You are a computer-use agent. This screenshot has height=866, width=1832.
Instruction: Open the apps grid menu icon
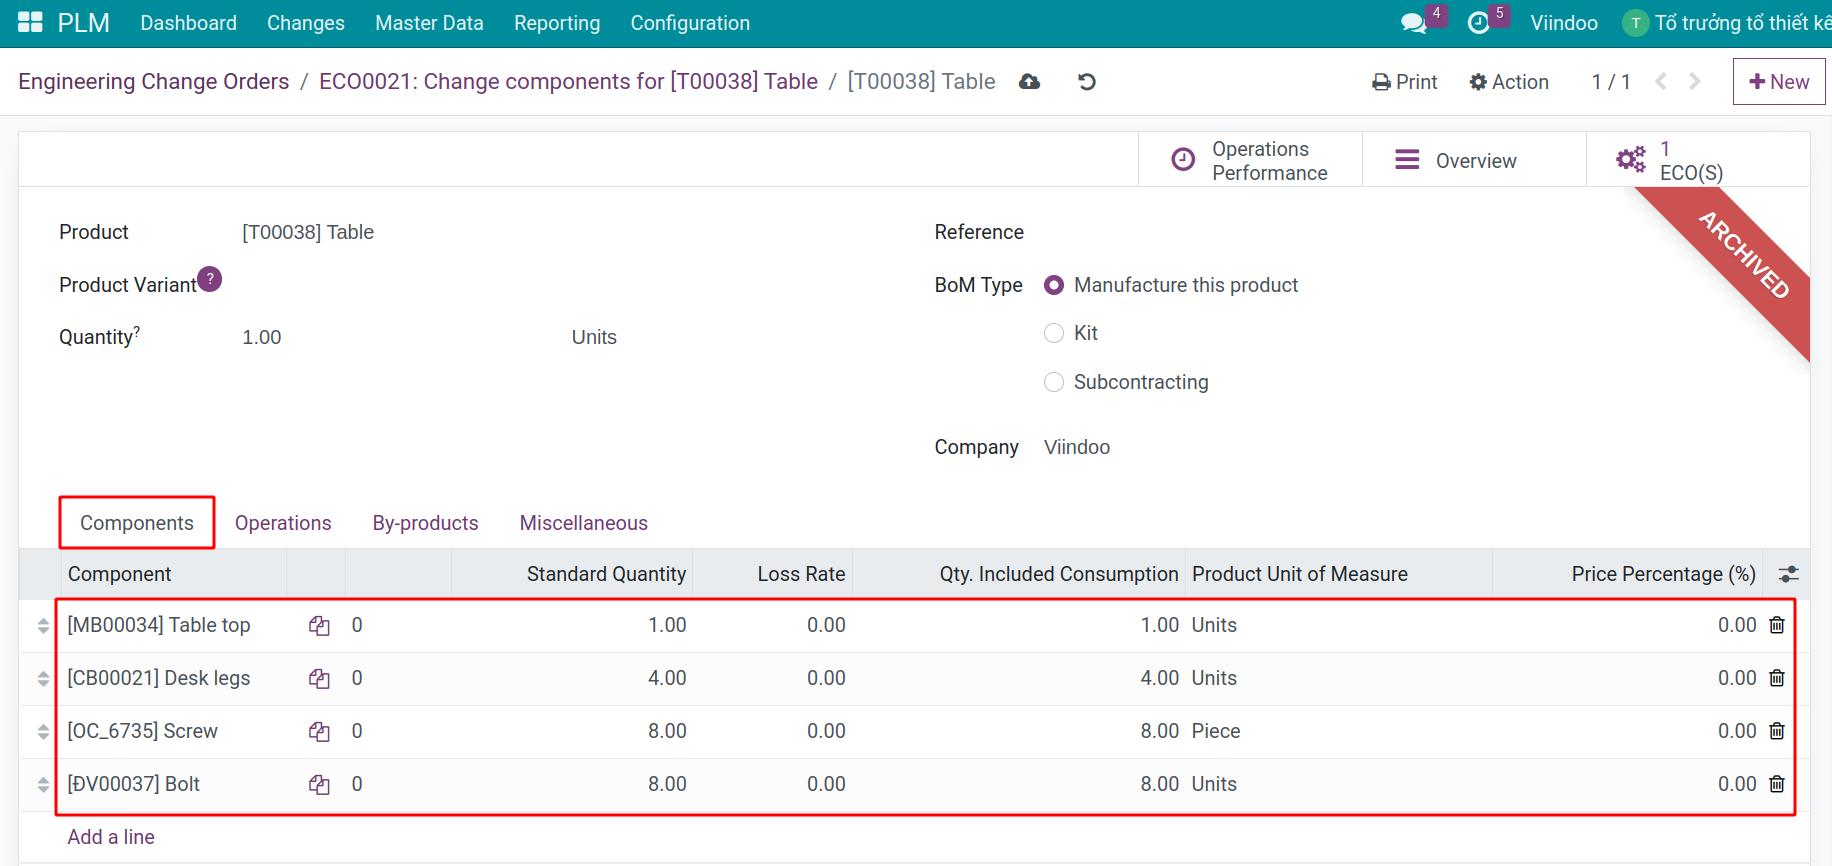click(x=30, y=23)
